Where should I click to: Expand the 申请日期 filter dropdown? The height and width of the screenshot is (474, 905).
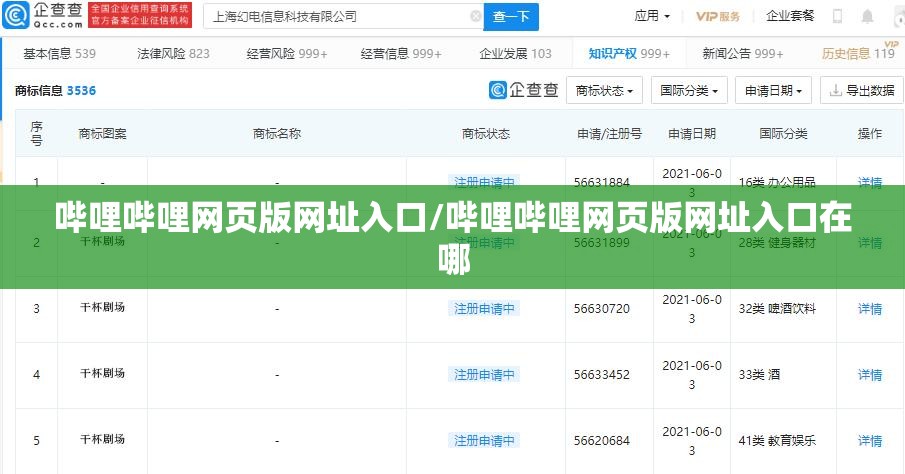click(773, 91)
